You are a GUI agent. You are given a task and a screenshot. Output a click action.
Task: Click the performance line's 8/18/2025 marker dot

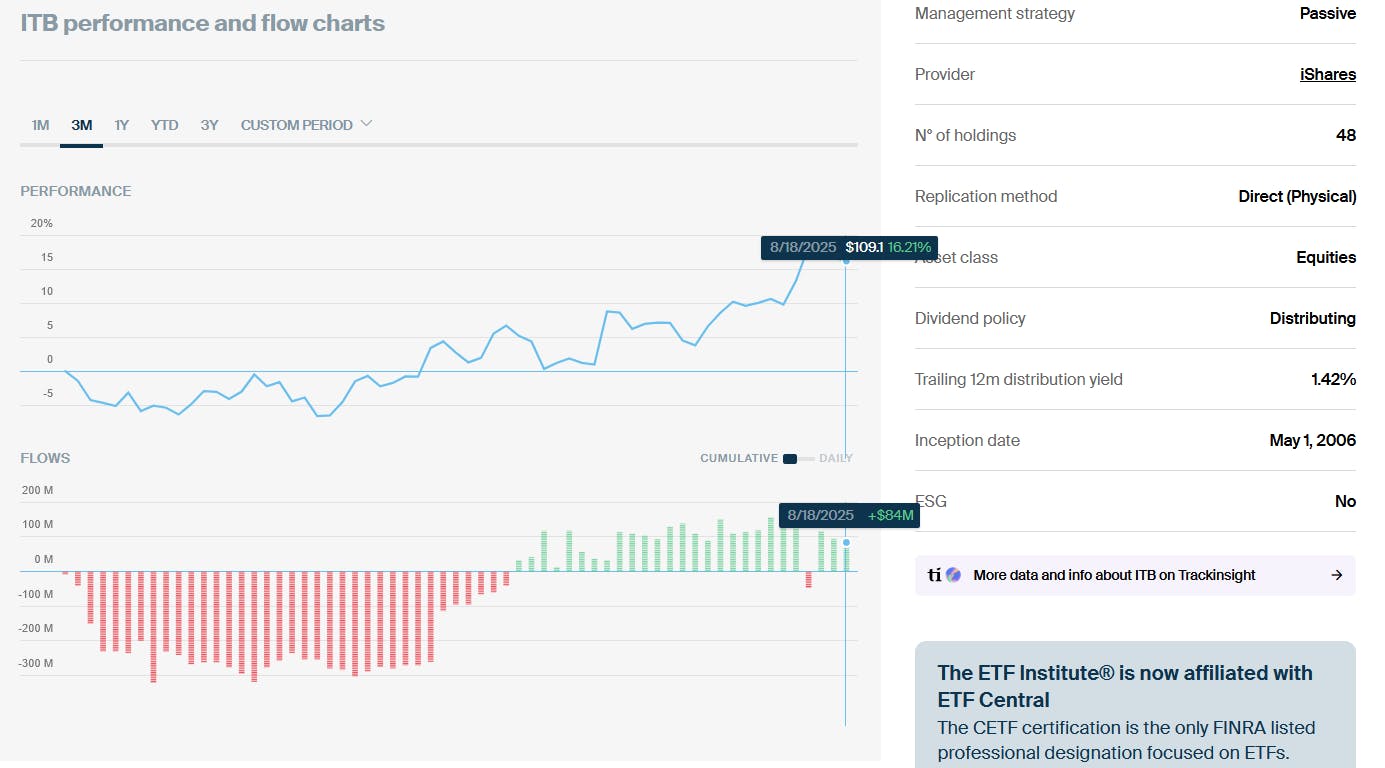tap(846, 261)
